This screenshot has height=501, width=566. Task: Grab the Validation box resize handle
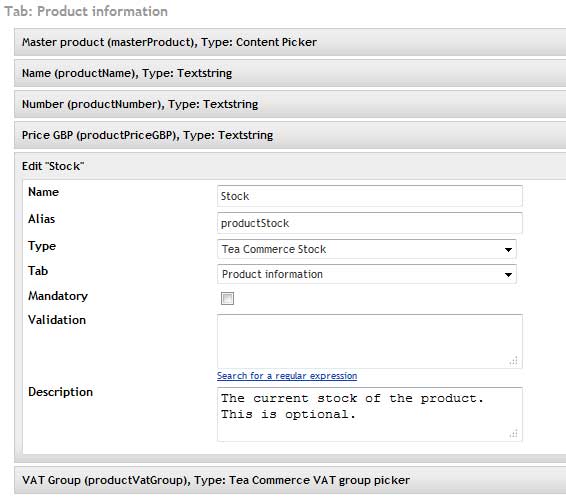[514, 361]
